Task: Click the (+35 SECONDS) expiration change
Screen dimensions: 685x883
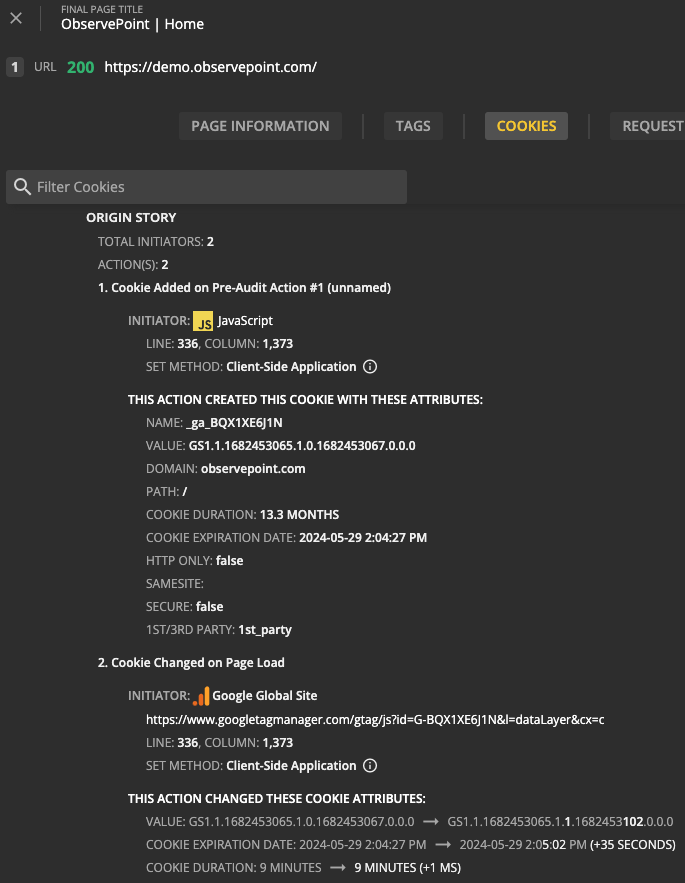Action: (633, 845)
